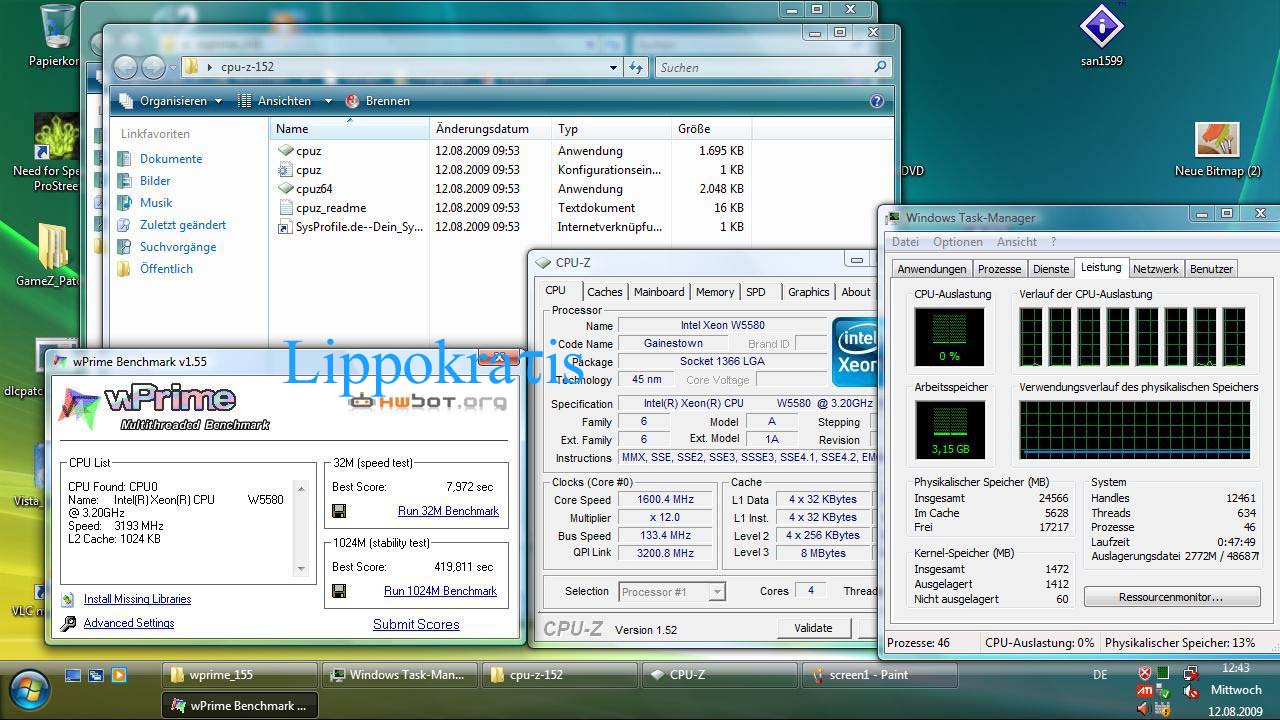Image resolution: width=1280 pixels, height=720 pixels.
Task: Open the Papierkorb recycle bin icon
Action: [58, 26]
